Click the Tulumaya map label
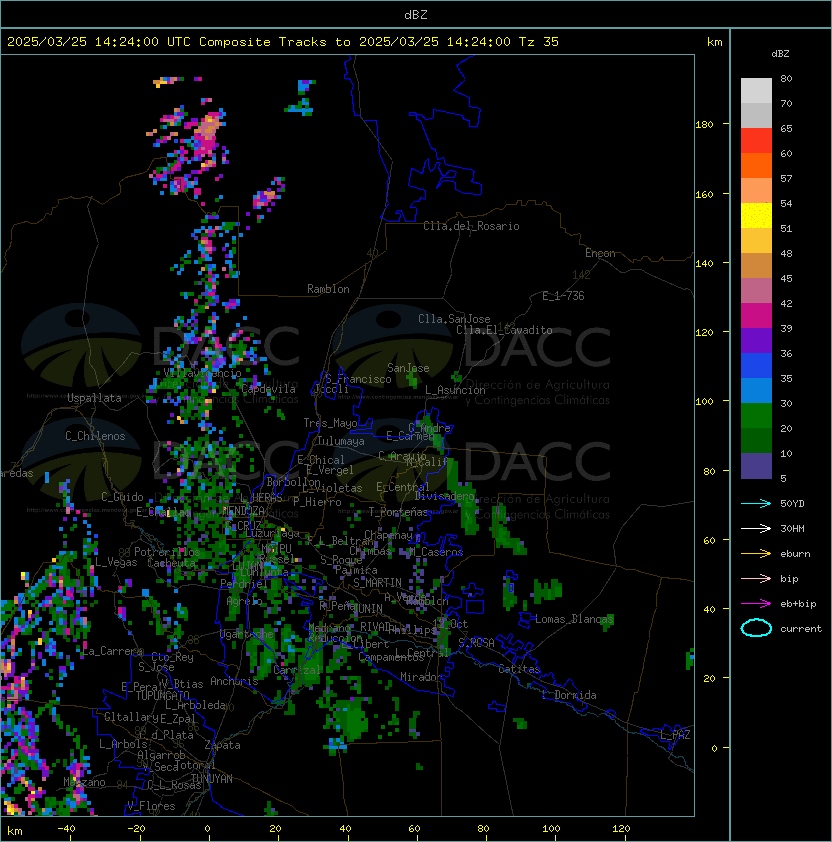Screen dimensions: 832x842 341,441
